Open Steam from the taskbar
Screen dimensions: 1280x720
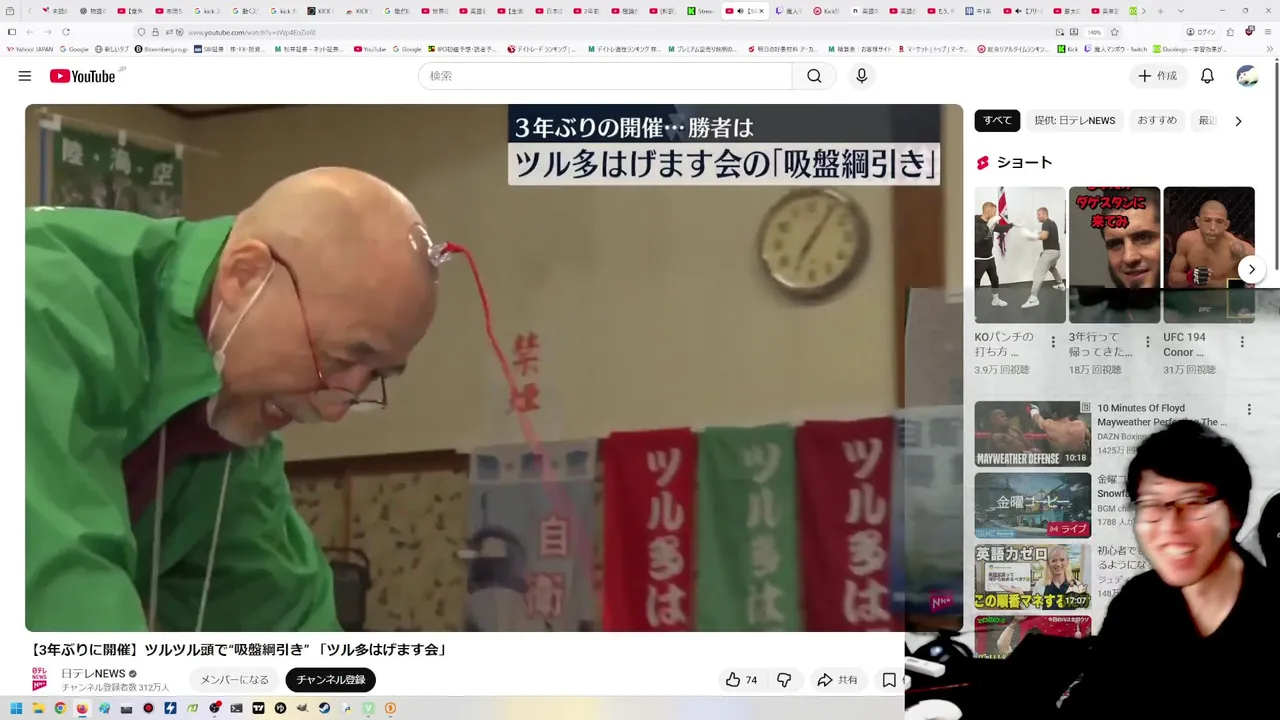(x=324, y=708)
